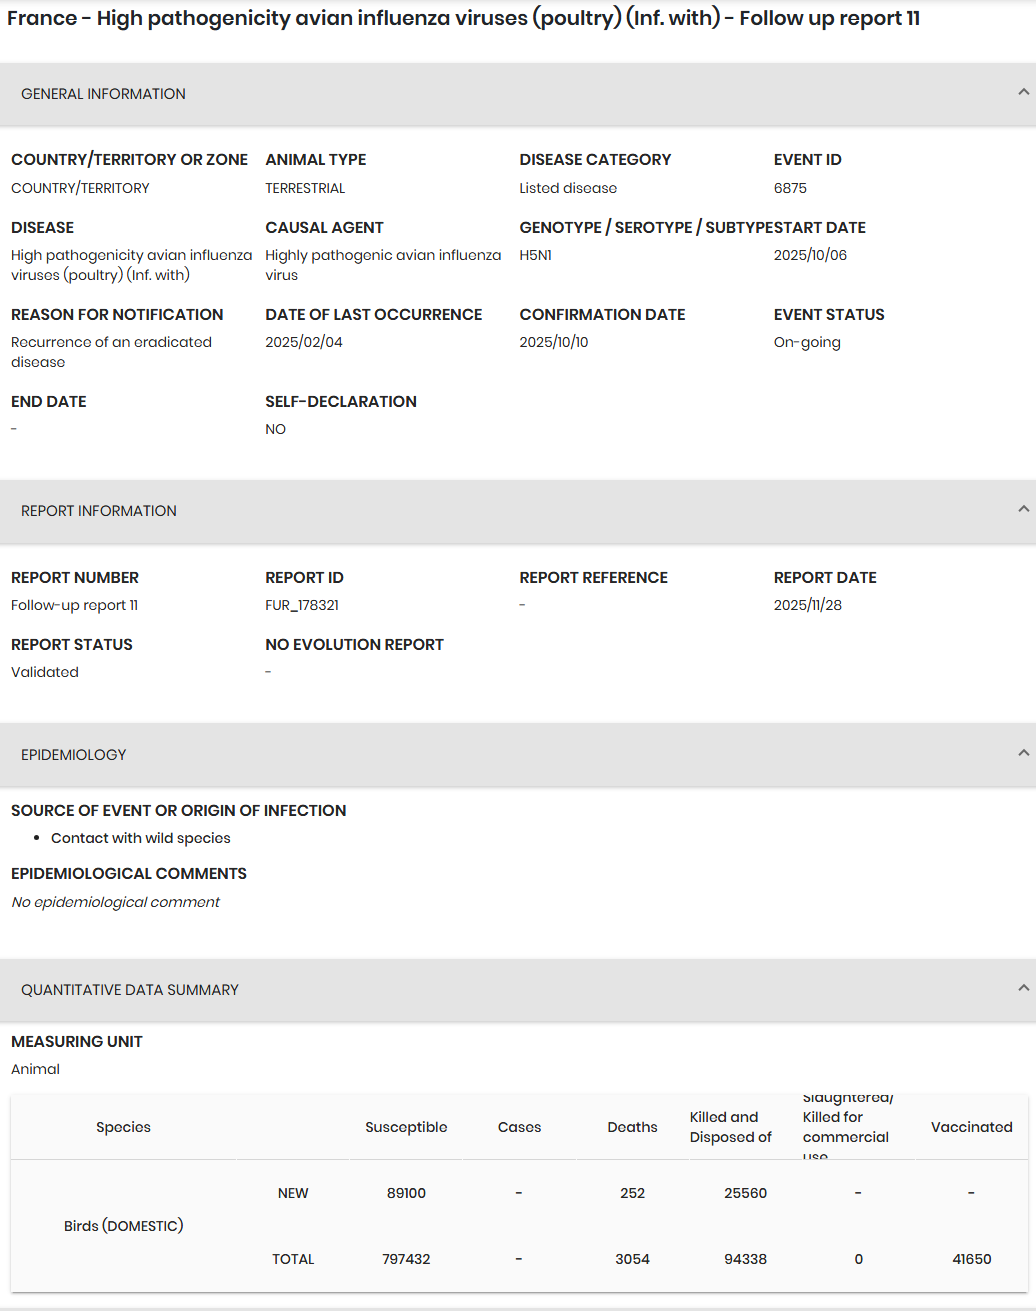The image size is (1036, 1311).
Task: Click the NEW row label
Action: point(293,1193)
